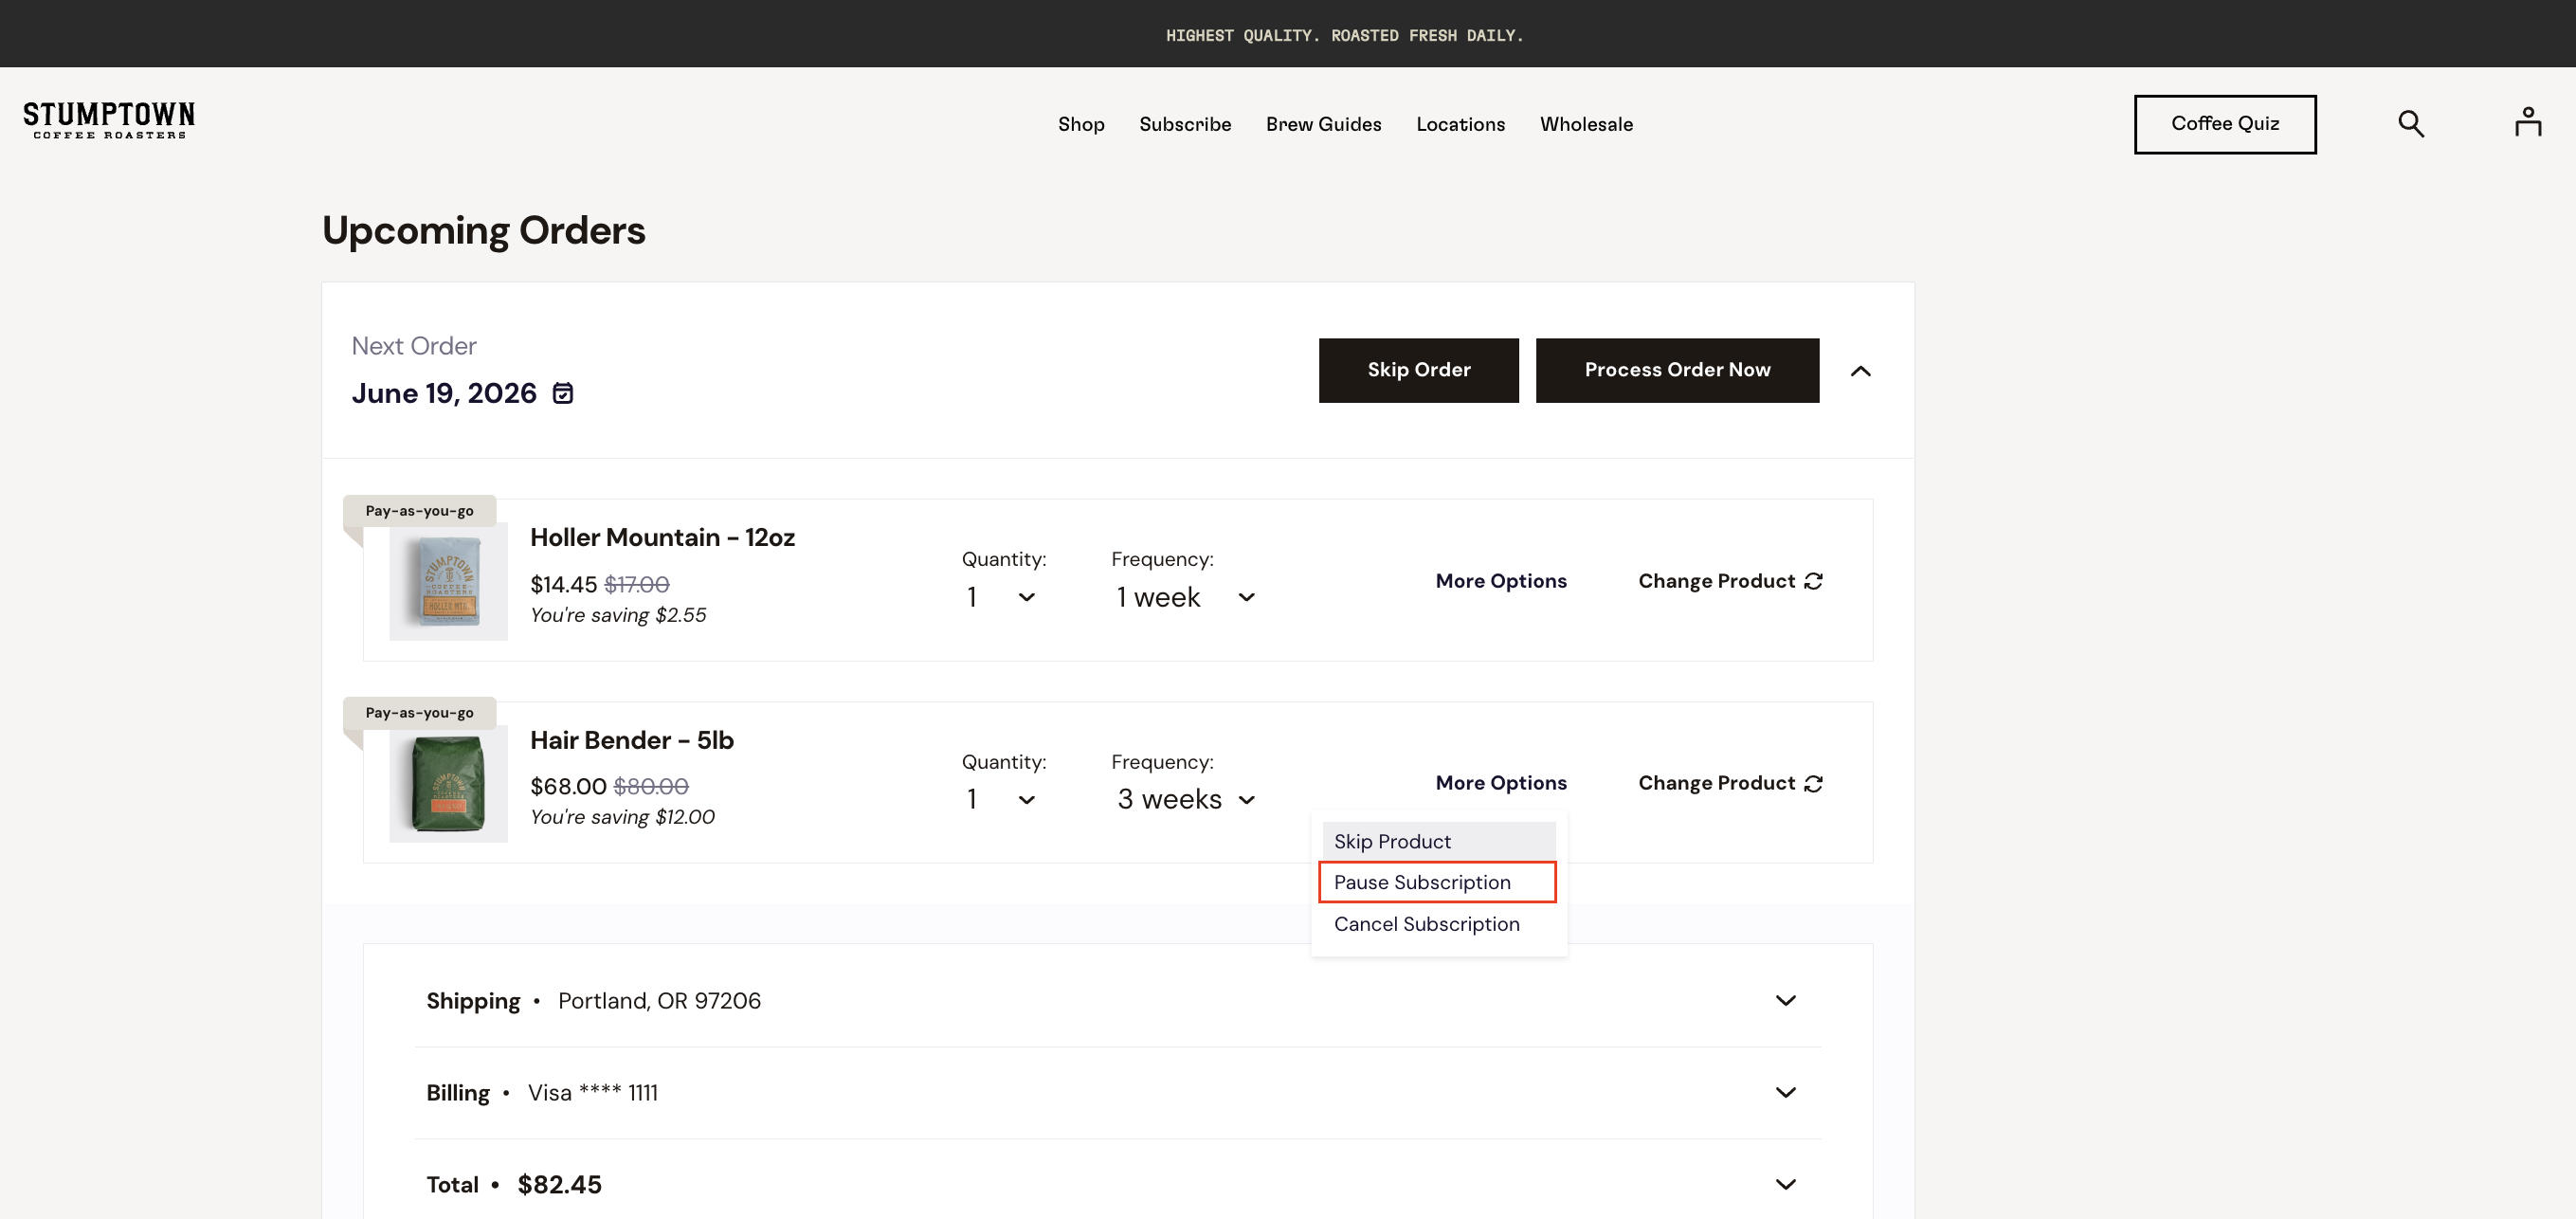2576x1219 pixels.
Task: Click the Visa **** 1111 billing text
Action: click(x=593, y=1092)
